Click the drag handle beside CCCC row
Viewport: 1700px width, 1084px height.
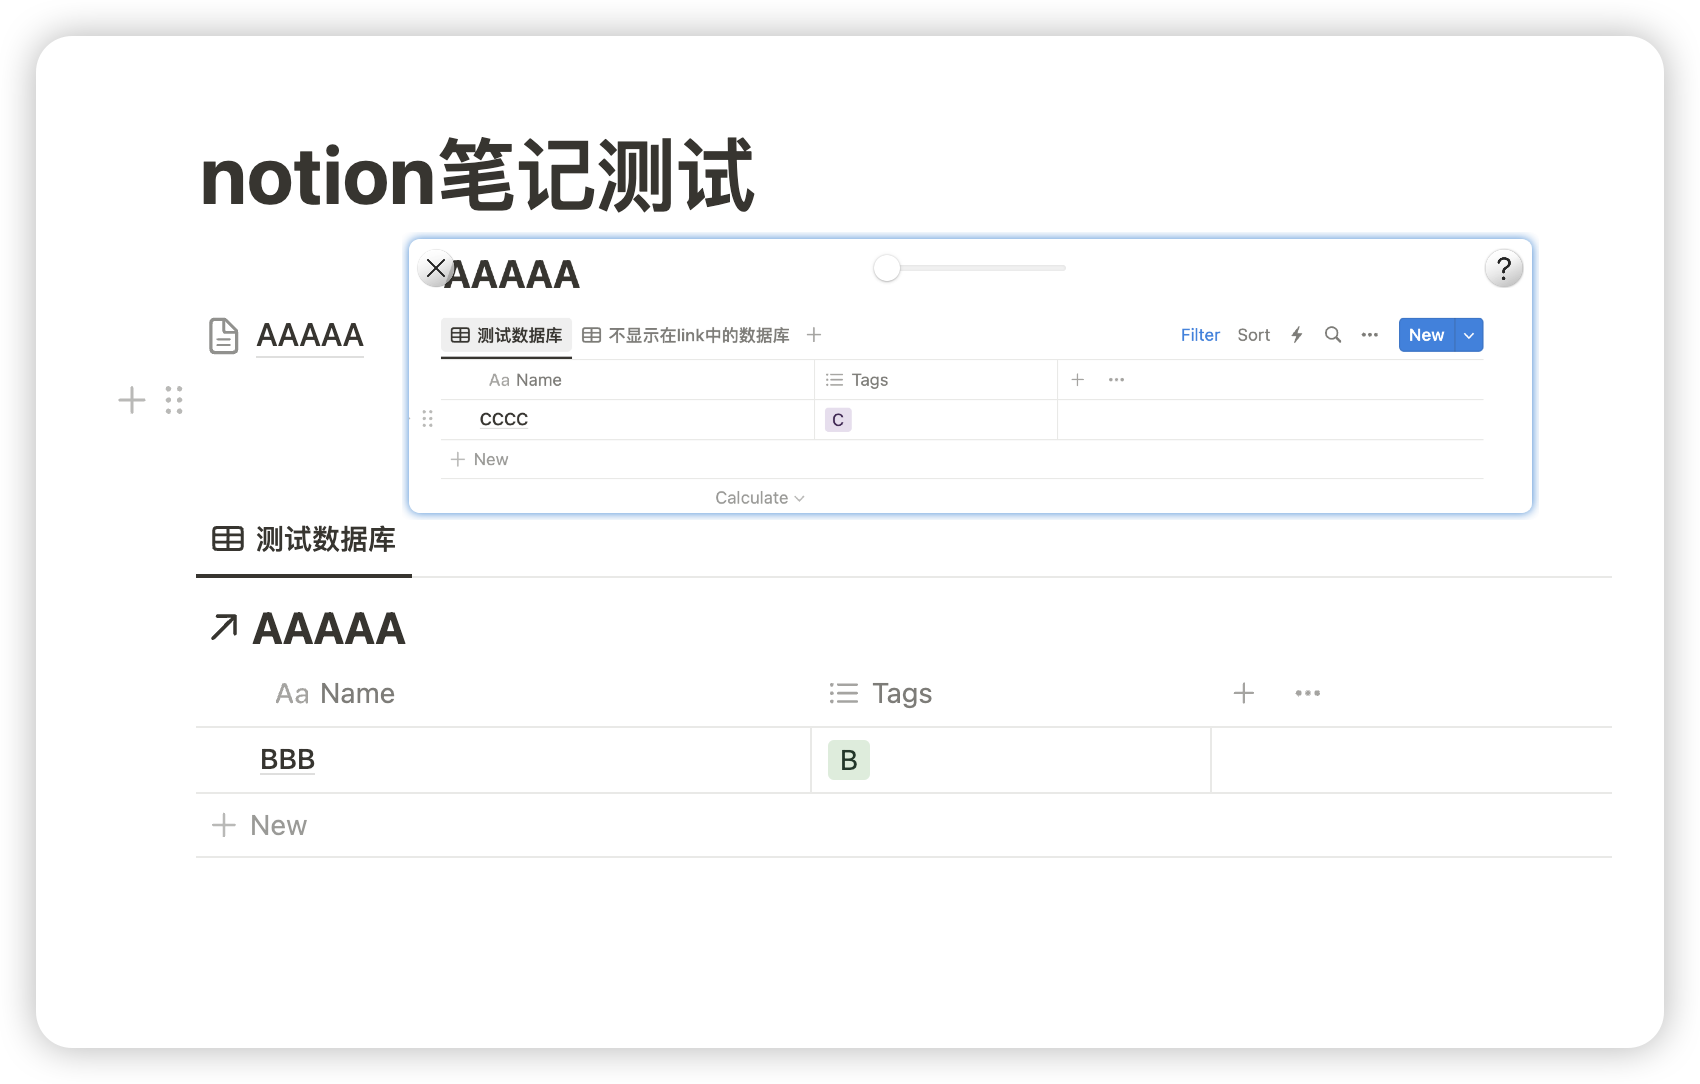428,419
